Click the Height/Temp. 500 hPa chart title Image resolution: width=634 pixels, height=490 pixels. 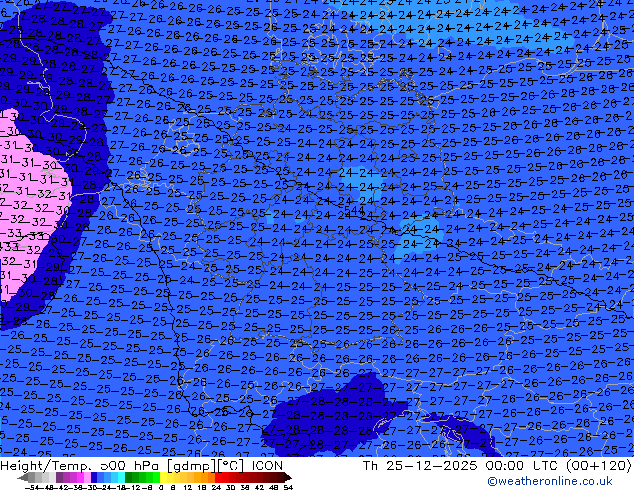(x=142, y=465)
